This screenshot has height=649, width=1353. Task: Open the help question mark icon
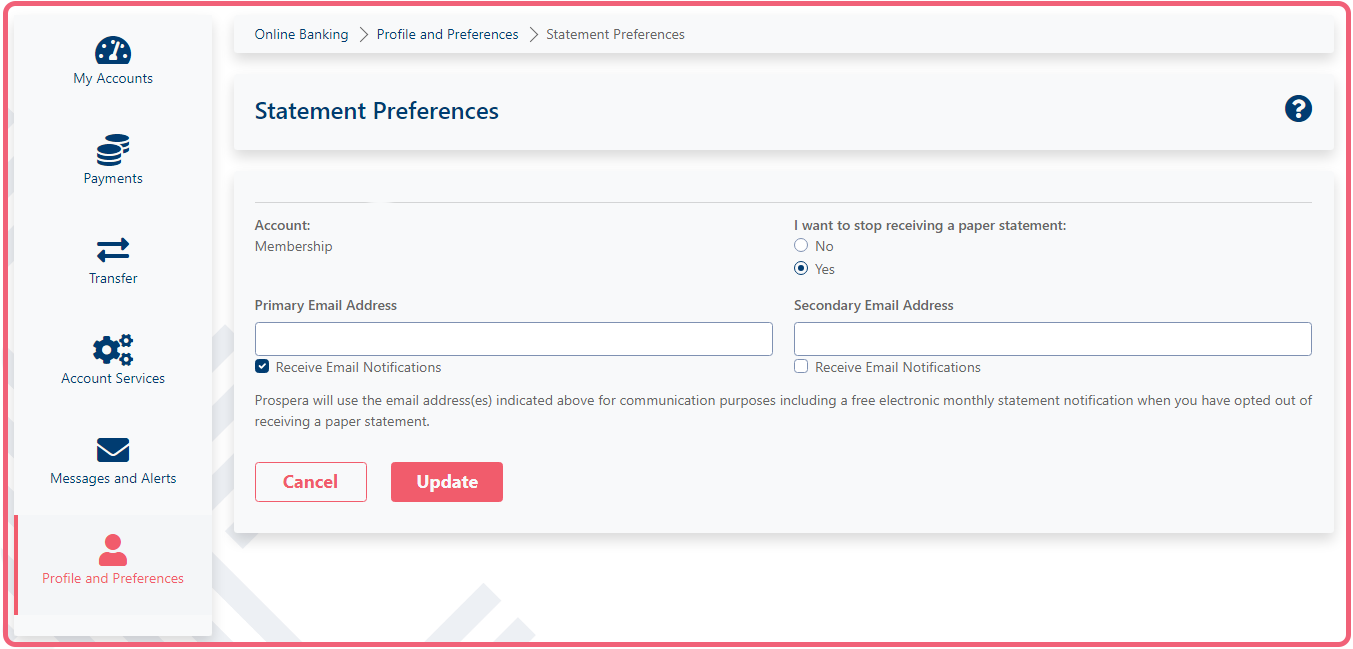click(1298, 109)
